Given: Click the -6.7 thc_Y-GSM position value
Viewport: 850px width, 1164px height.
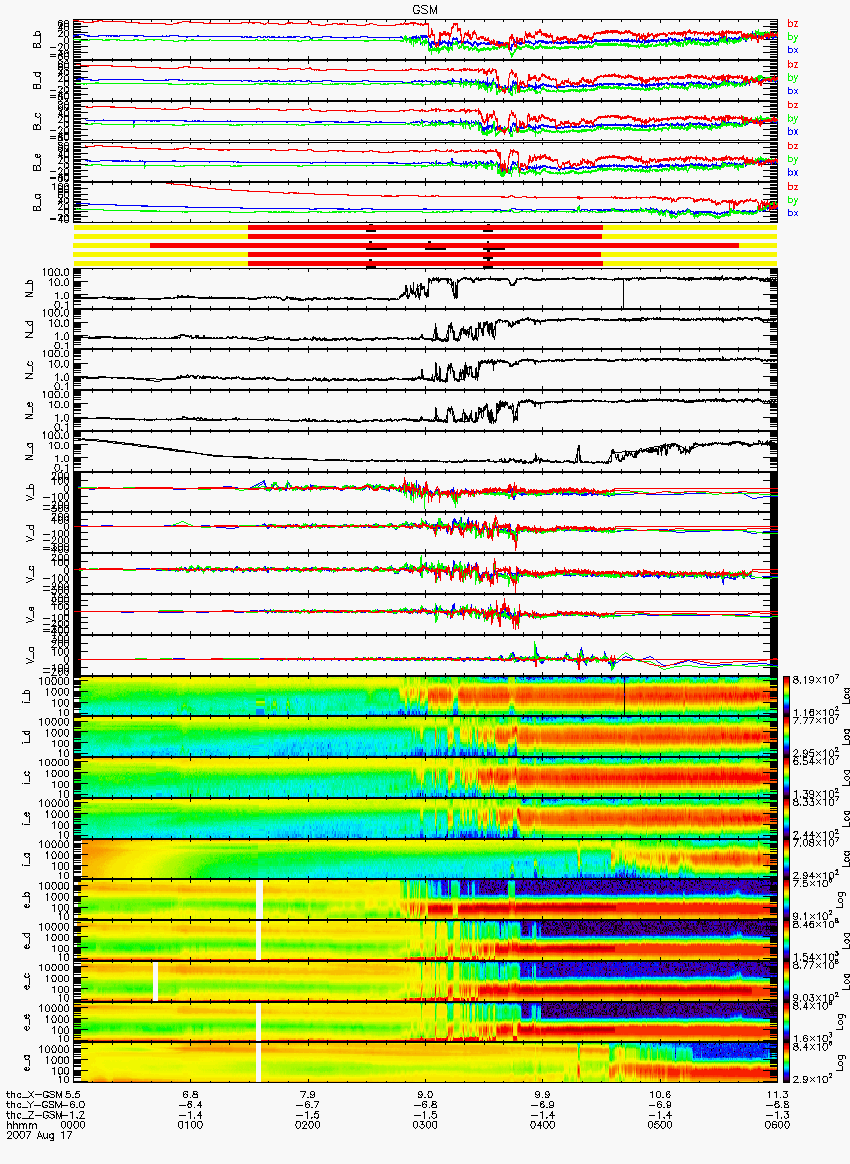Looking at the screenshot, I should click(307, 1105).
